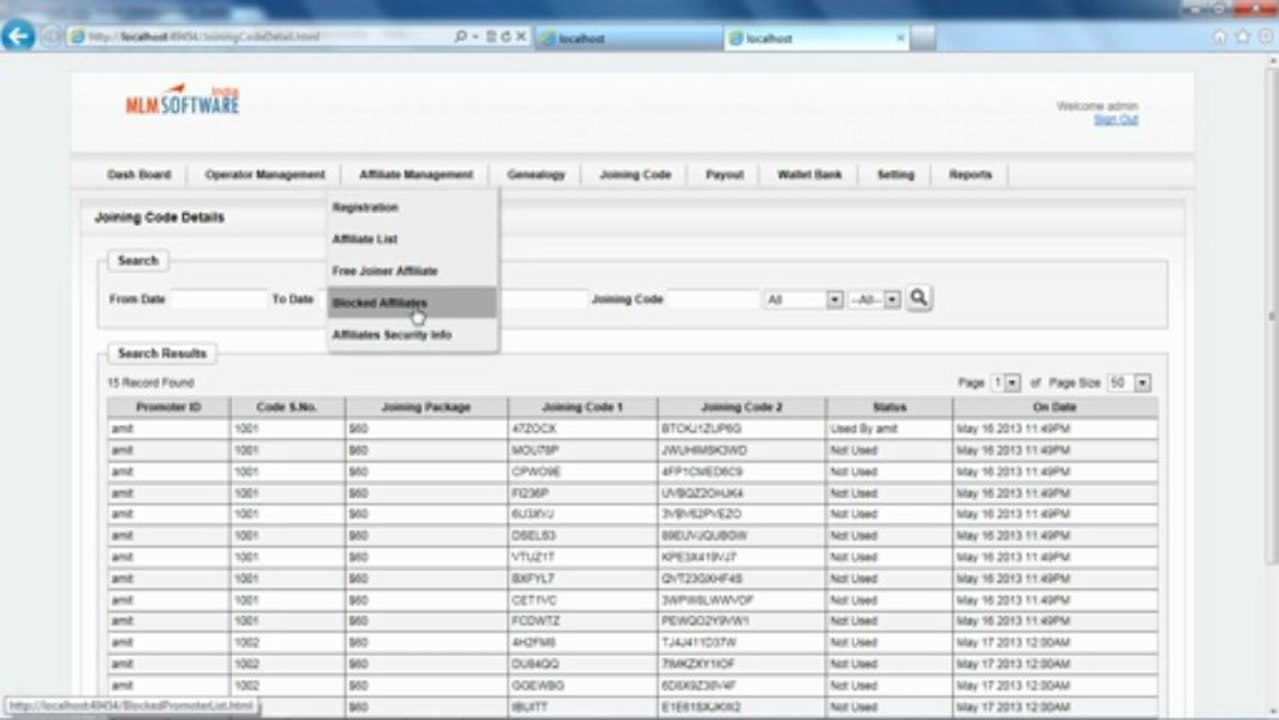Switch to the first localhost tab

(x=627, y=38)
